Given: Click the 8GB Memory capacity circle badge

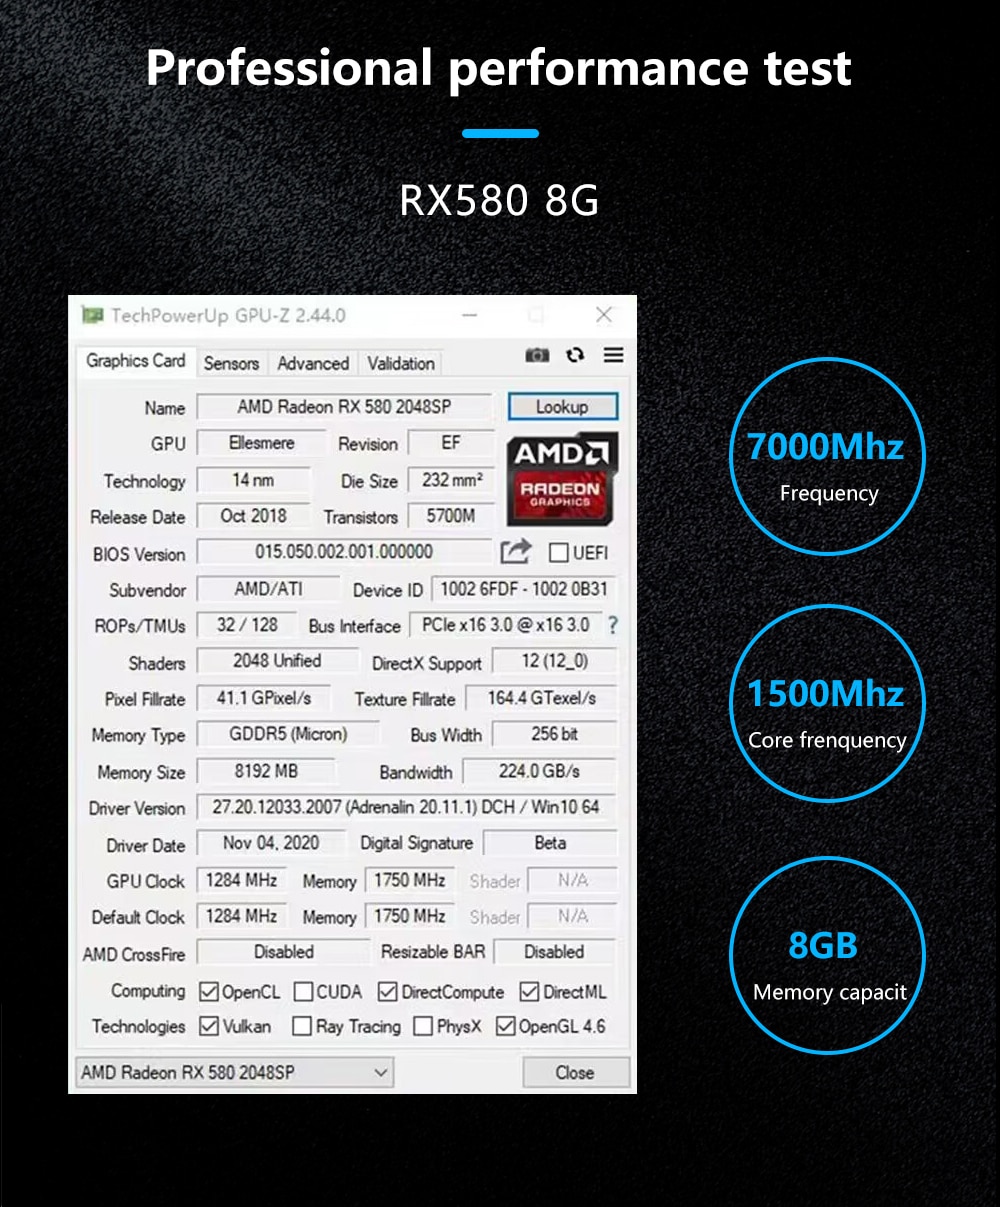Looking at the screenshot, I should coord(827,955).
